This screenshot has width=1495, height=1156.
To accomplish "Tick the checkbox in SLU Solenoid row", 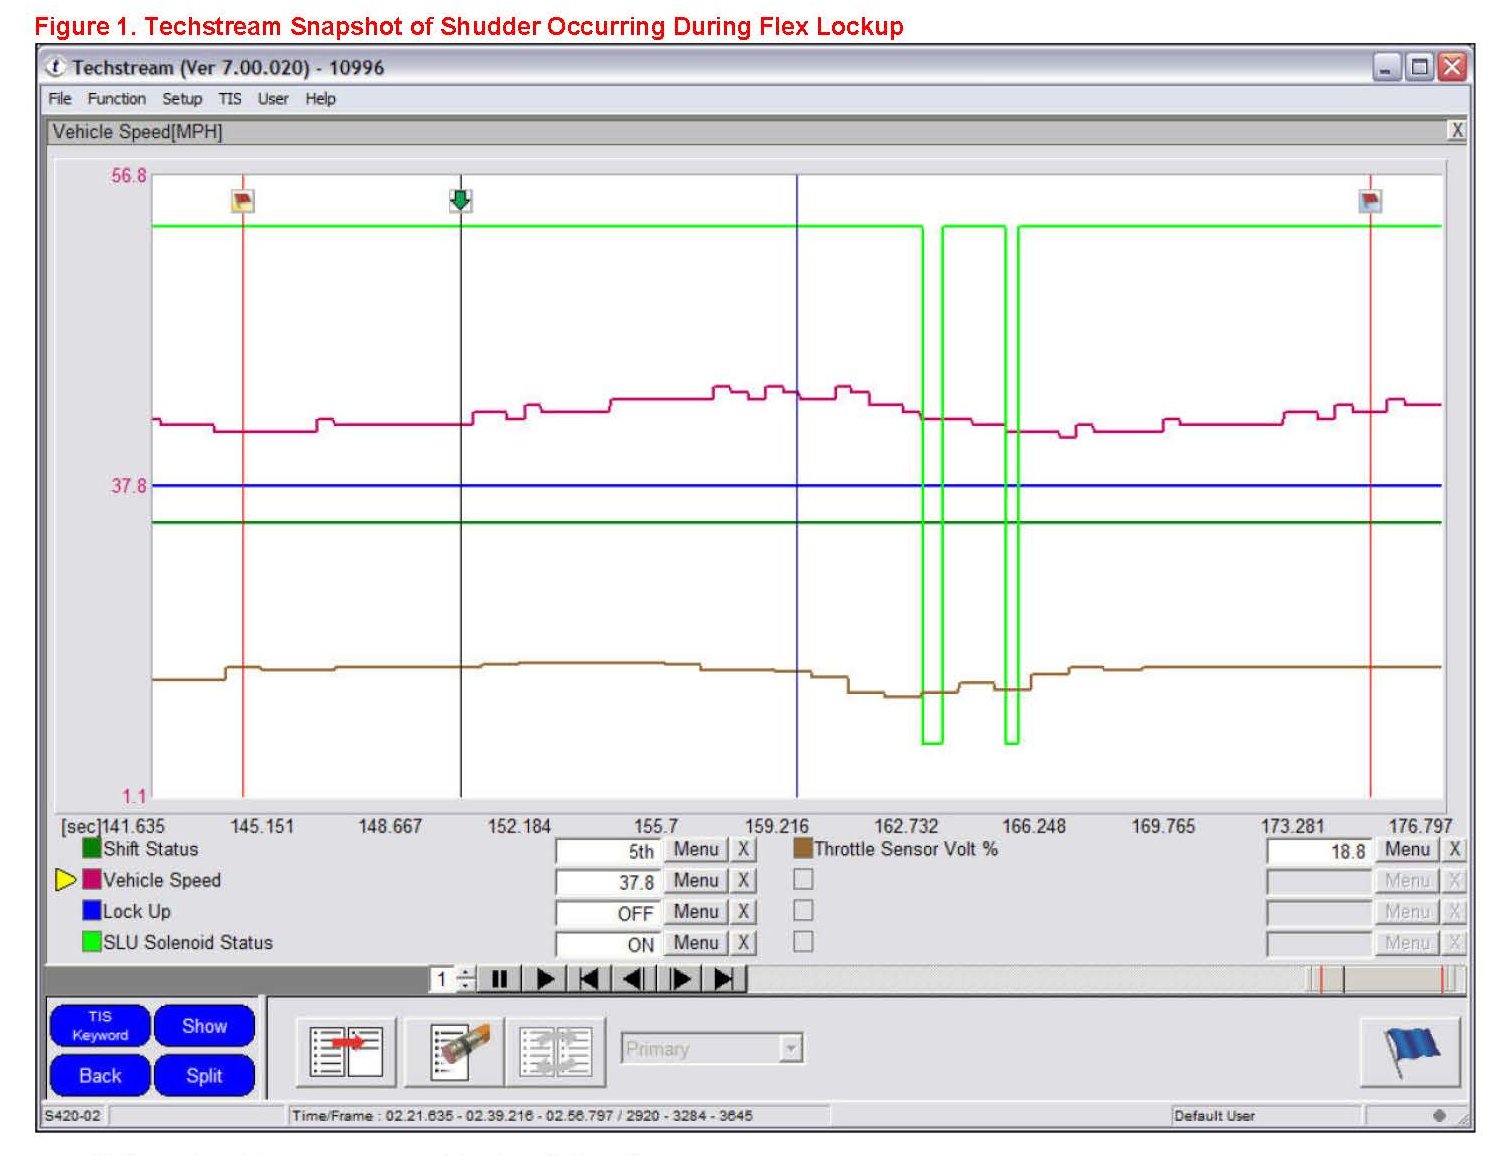I will click(803, 942).
